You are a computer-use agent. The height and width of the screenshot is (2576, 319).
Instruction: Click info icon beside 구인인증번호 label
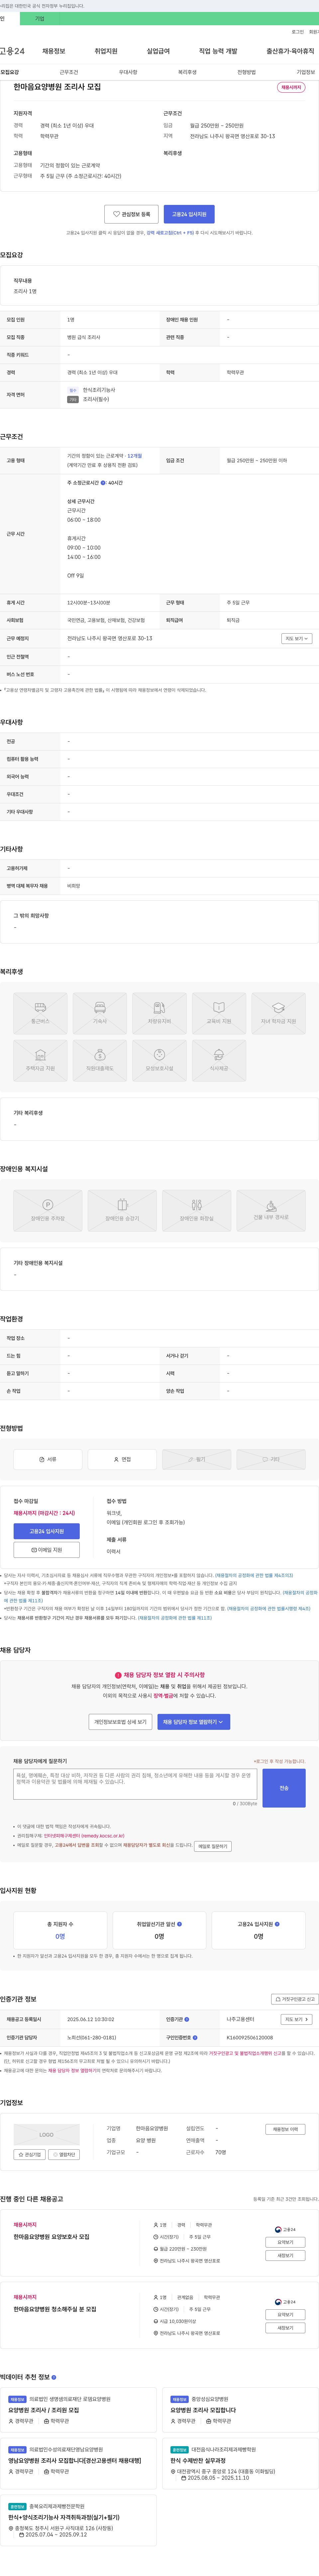[x=195, y=2037]
